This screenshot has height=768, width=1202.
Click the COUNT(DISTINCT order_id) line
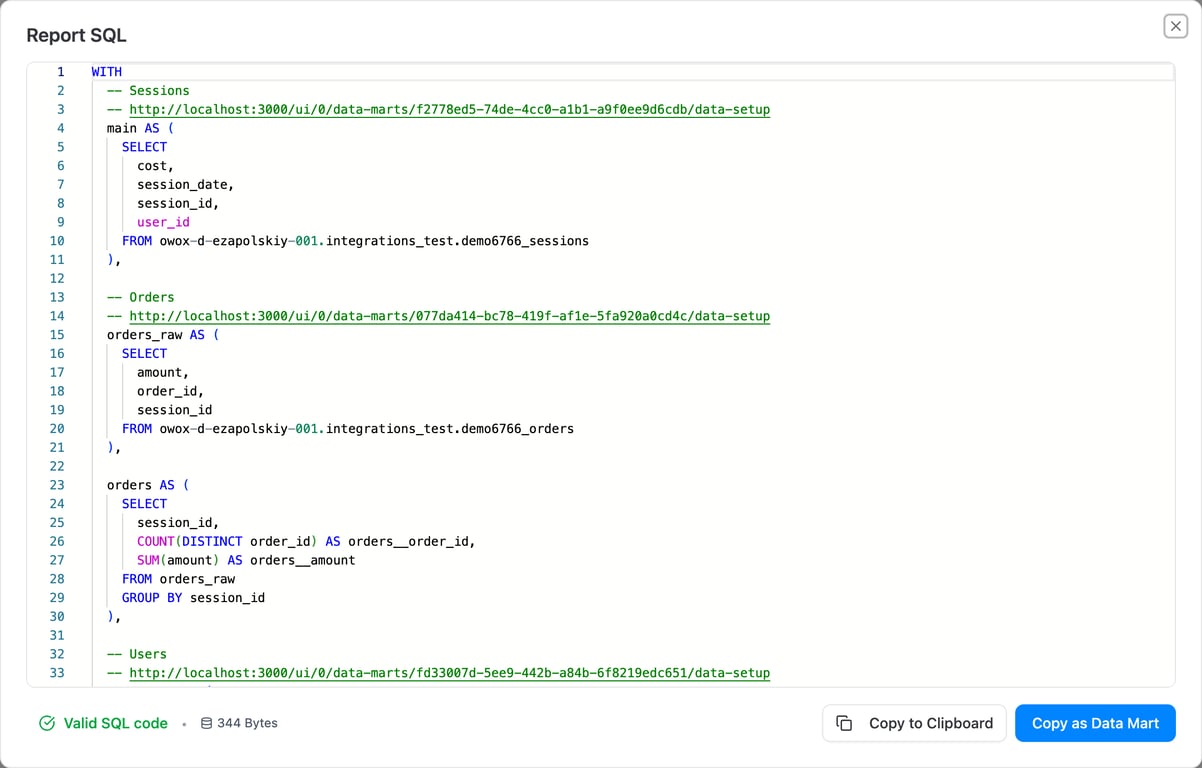[x=306, y=541]
